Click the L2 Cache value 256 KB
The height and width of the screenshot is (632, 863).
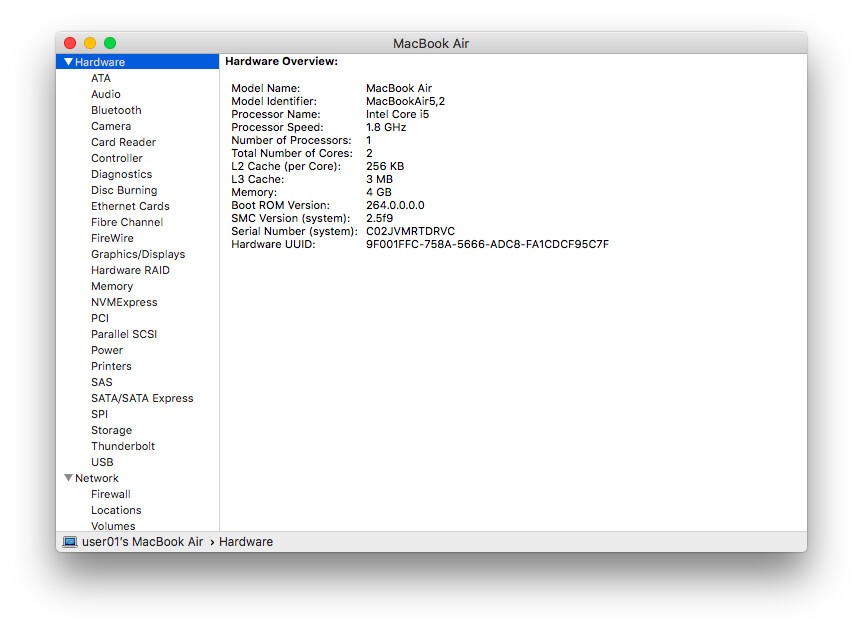[x=385, y=166]
